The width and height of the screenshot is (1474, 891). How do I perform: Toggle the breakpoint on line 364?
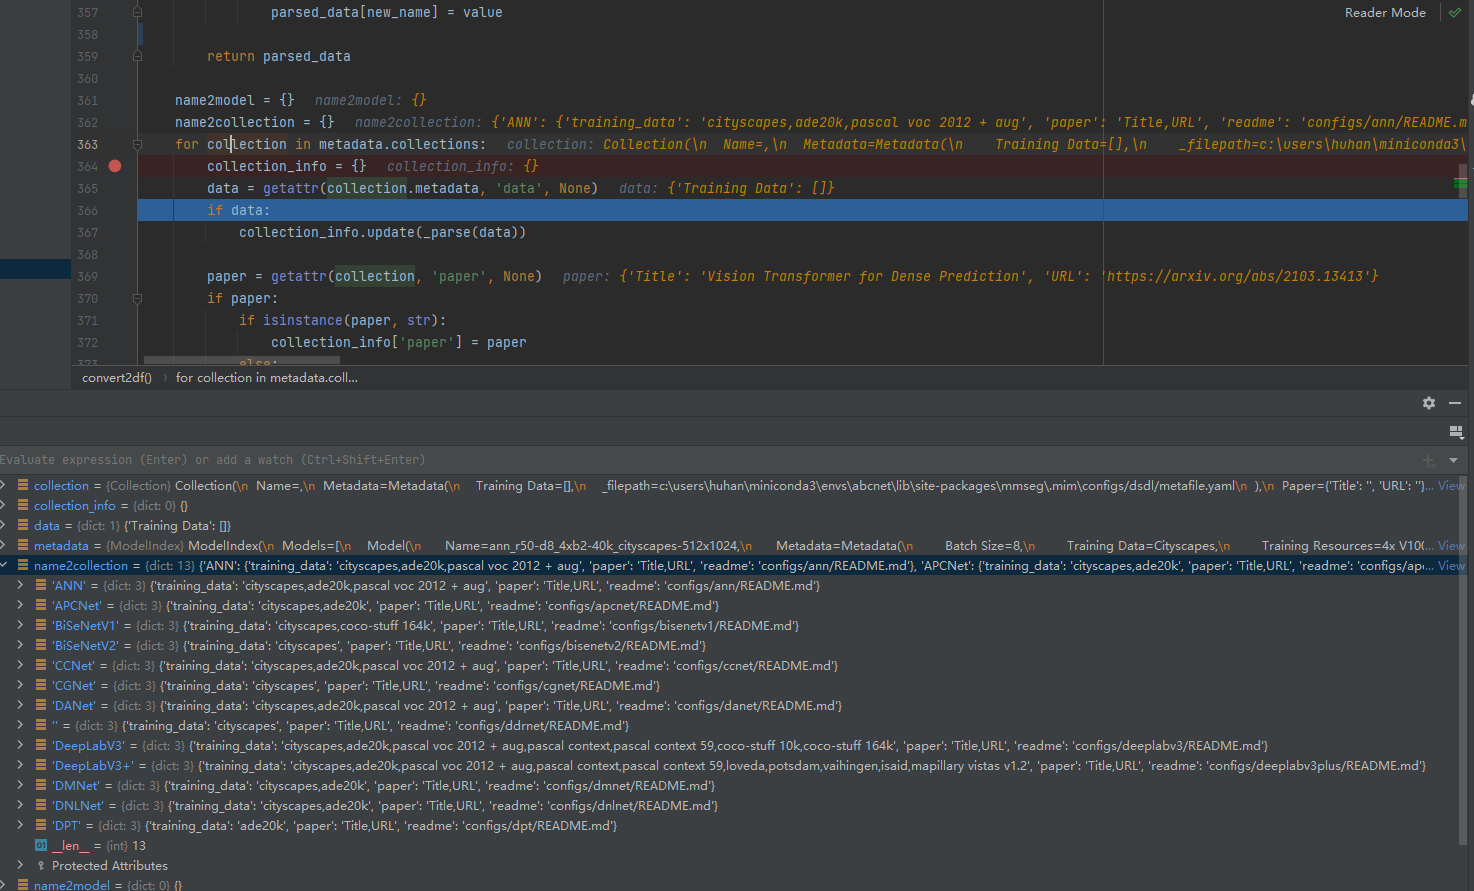click(114, 166)
